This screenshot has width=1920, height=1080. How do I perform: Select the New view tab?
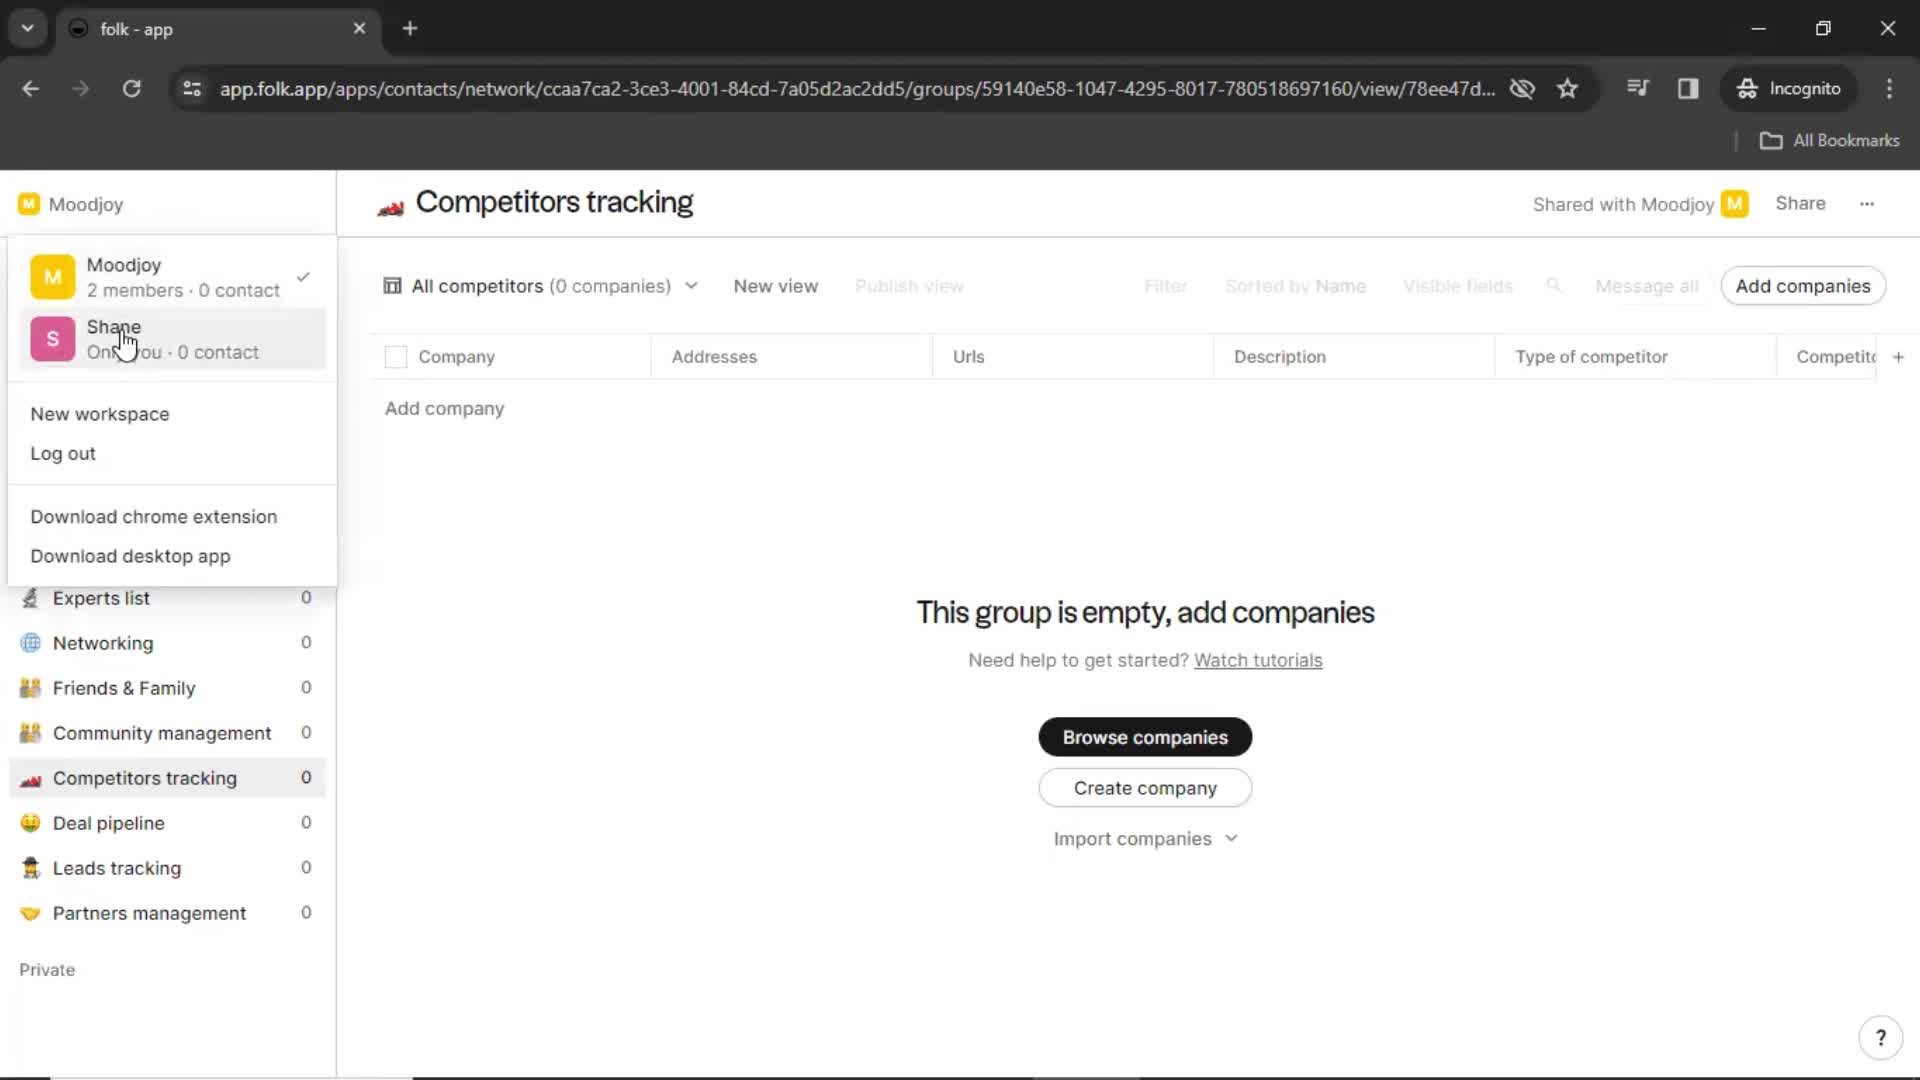point(775,286)
